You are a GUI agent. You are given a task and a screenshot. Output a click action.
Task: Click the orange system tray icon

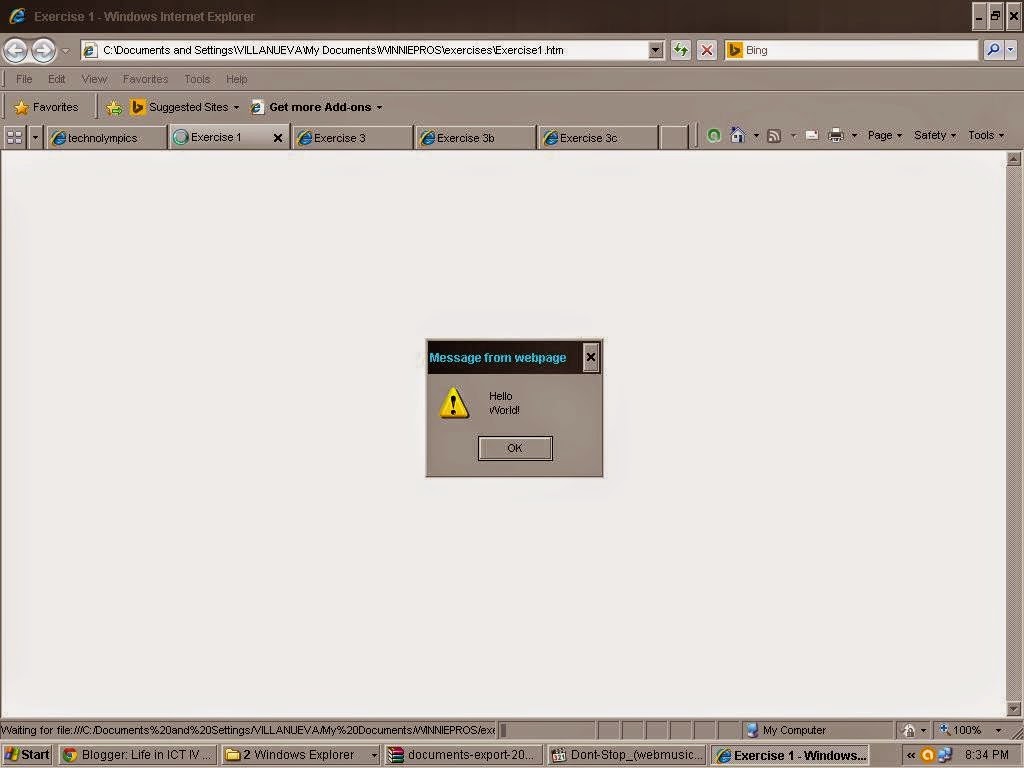(927, 756)
